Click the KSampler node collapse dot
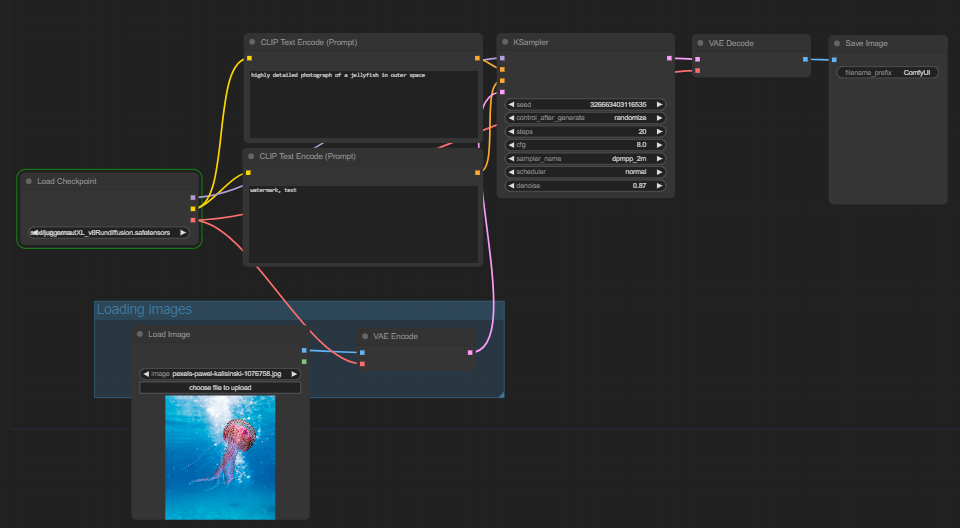This screenshot has height=528, width=960. pos(505,42)
